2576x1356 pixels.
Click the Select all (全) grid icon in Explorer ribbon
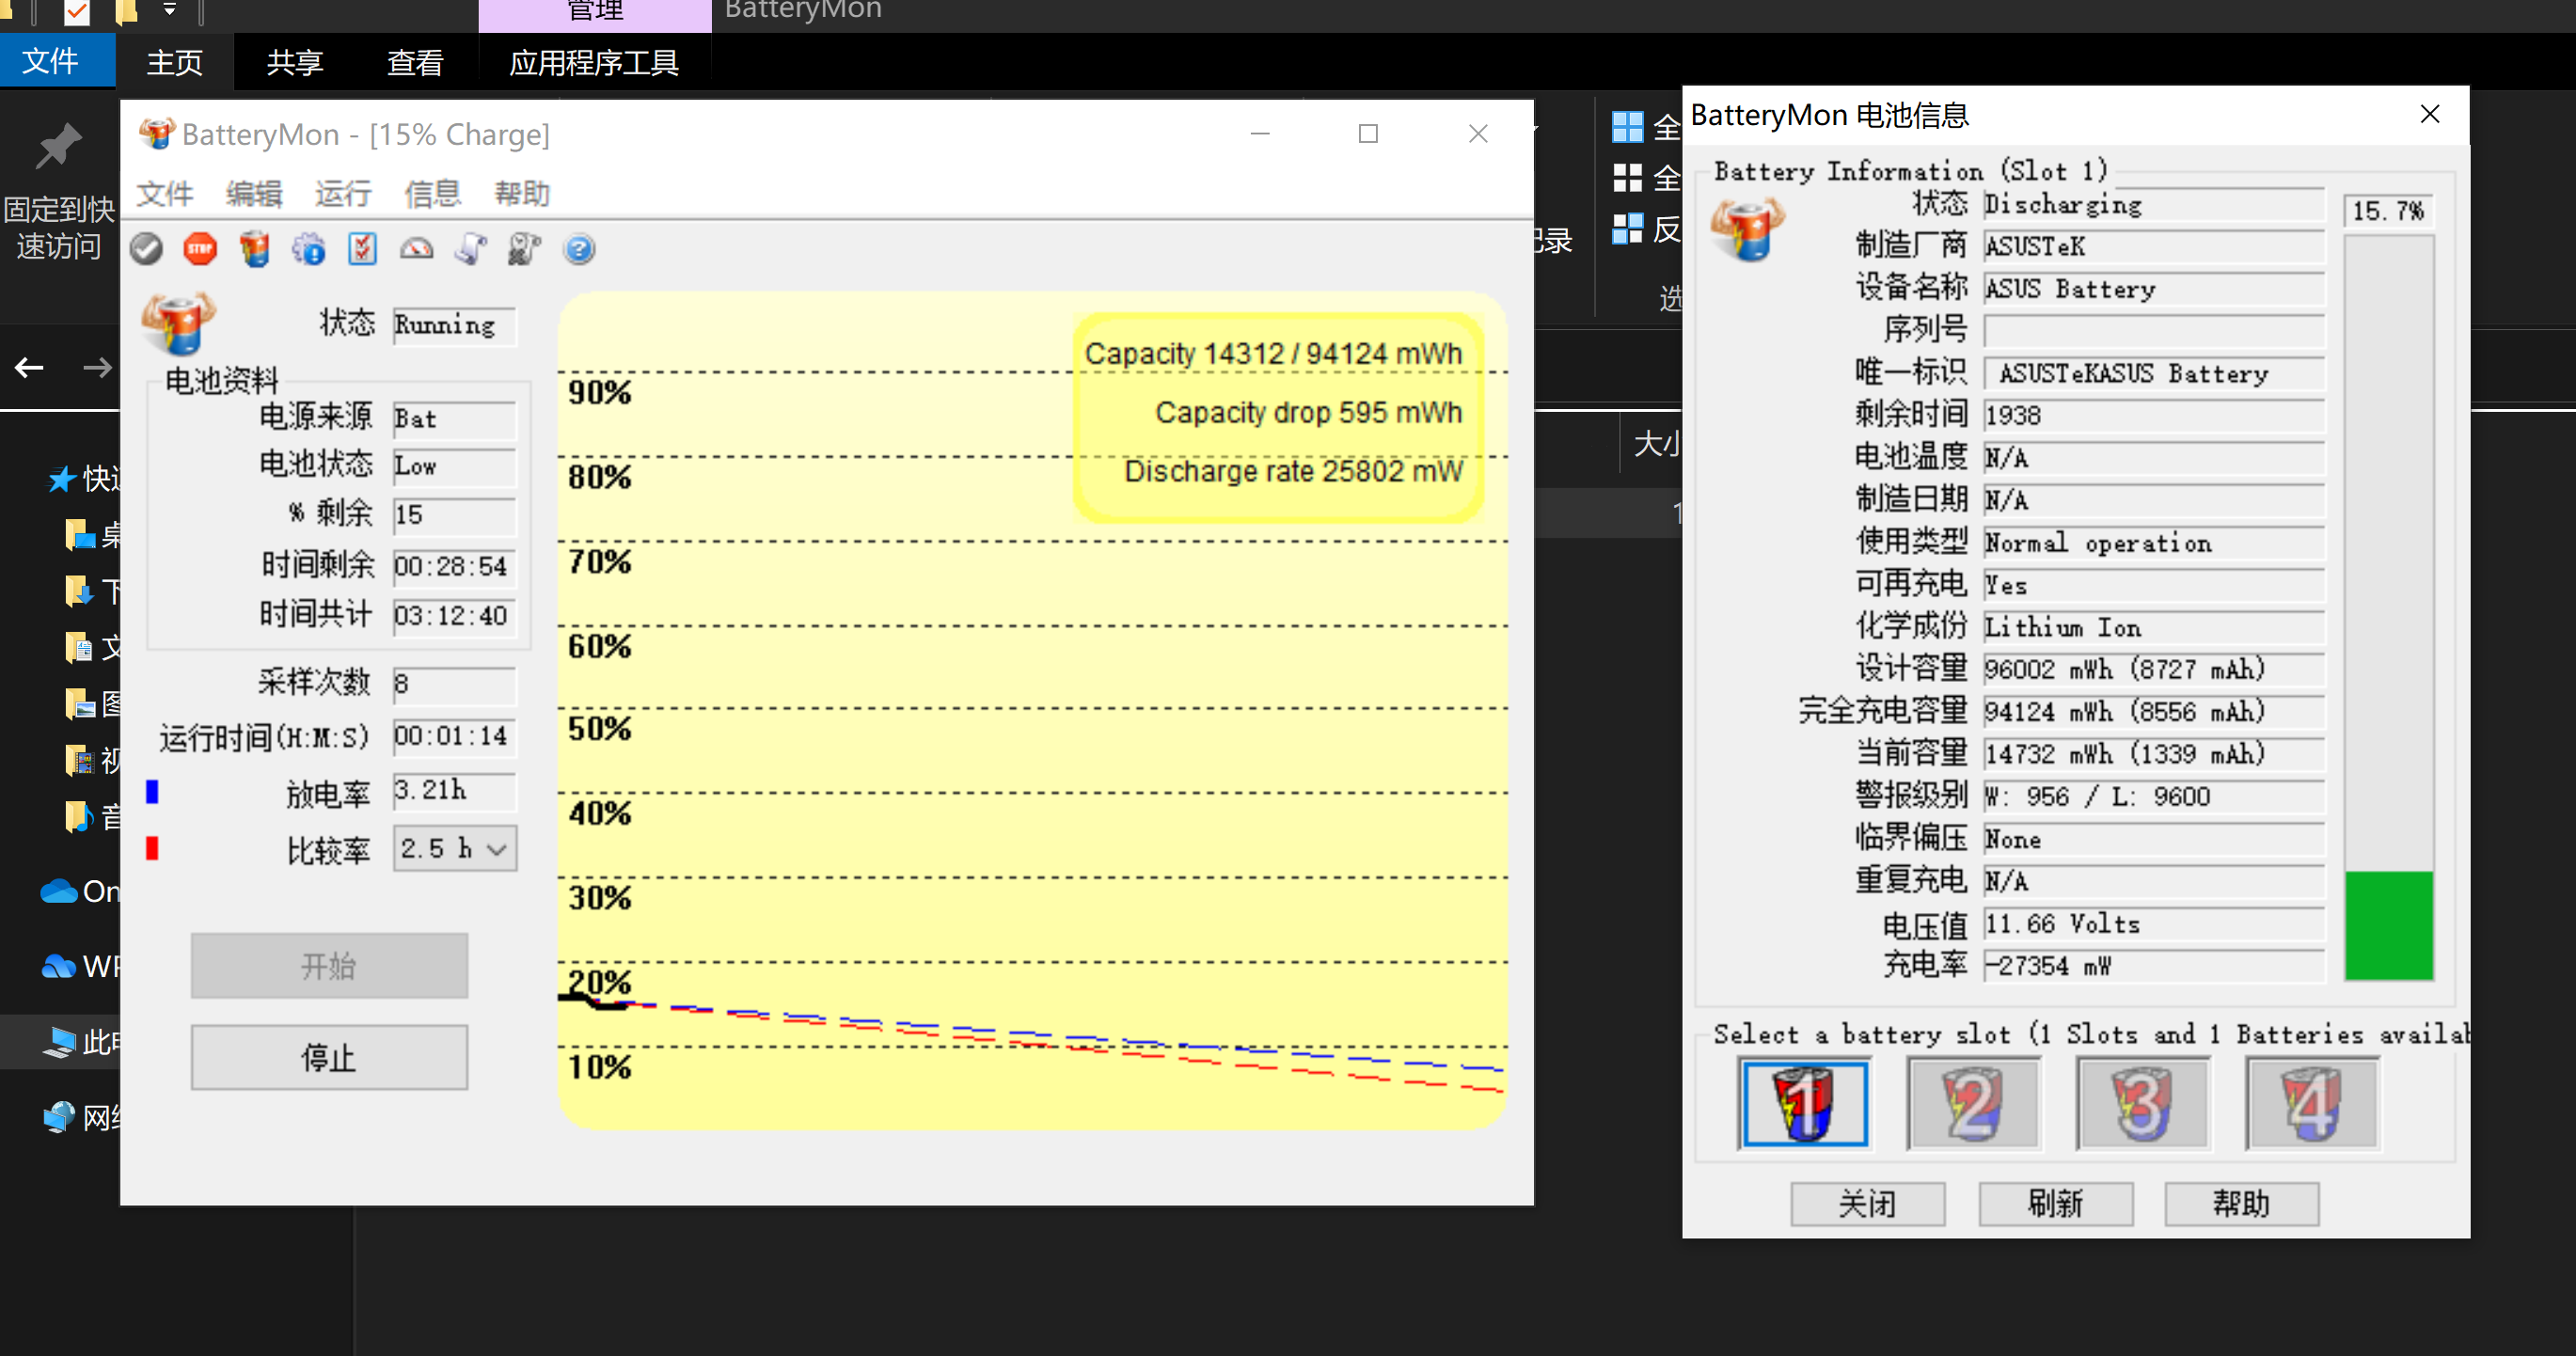[x=1627, y=127]
